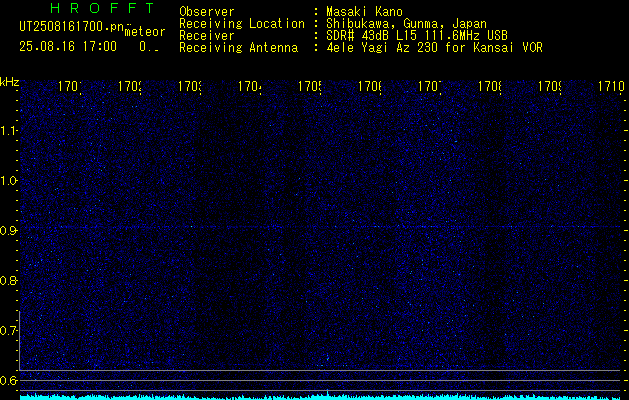This screenshot has width=629, height=400.
Task: Click Shibukawa, Gunma, Japan text
Action: click(x=406, y=24)
